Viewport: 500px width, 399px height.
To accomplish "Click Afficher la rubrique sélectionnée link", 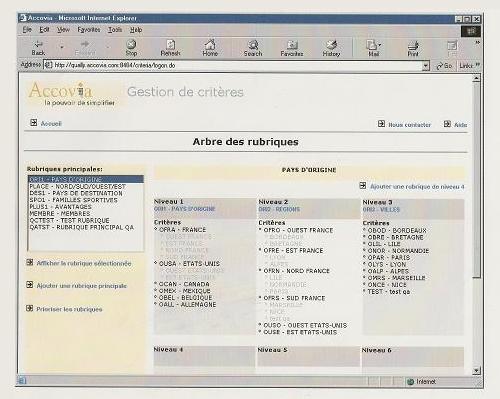I will click(x=84, y=263).
